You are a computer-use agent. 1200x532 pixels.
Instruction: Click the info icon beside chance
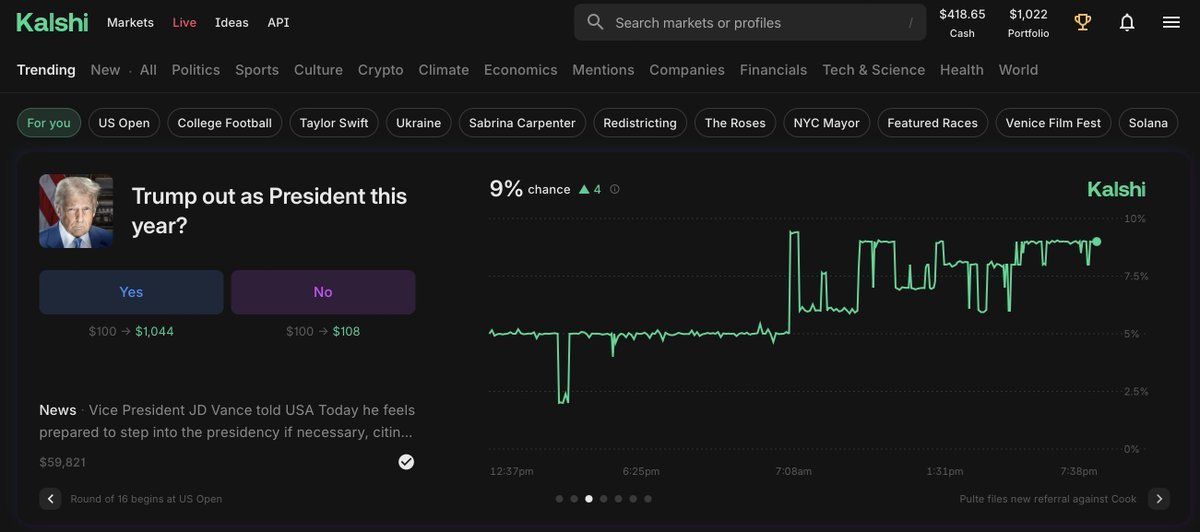tap(615, 189)
